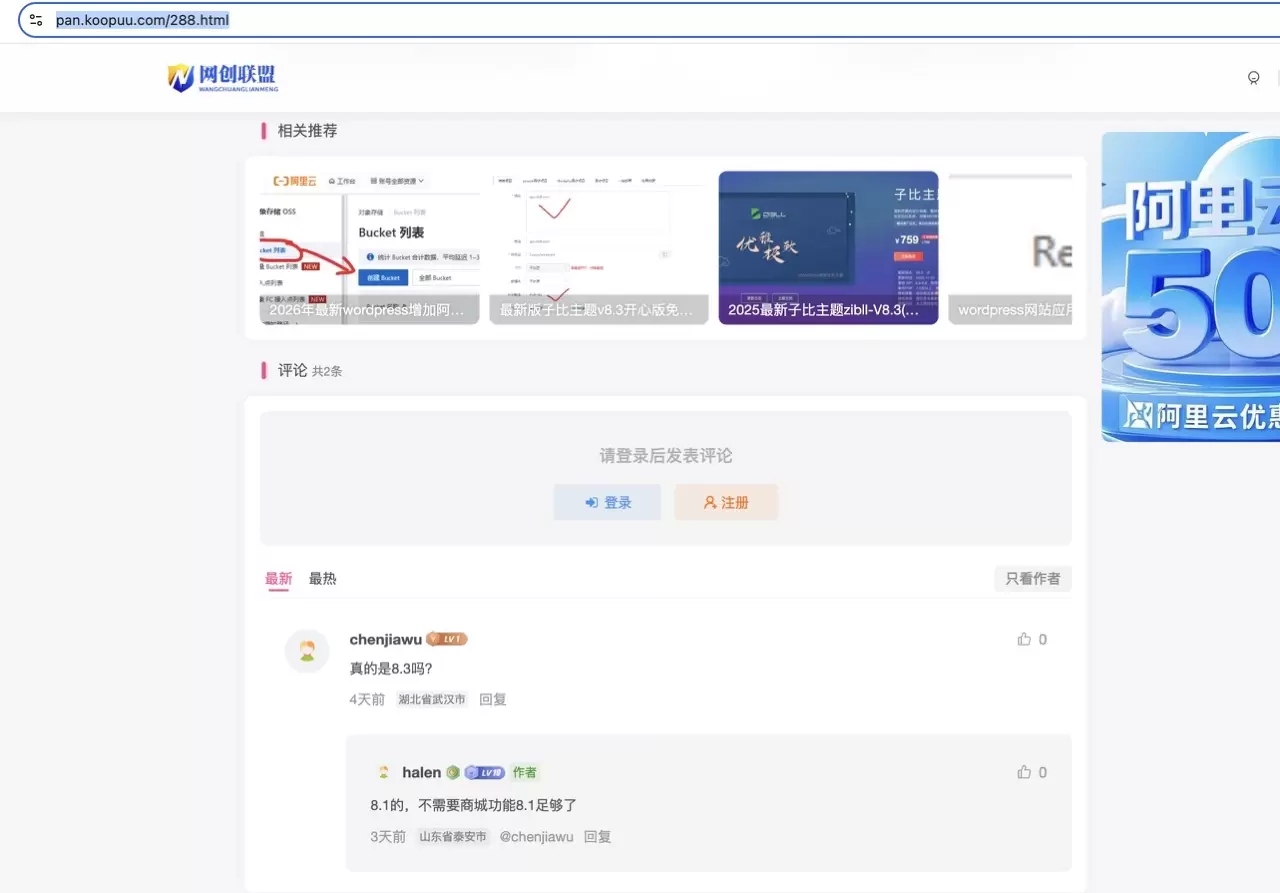This screenshot has width=1280, height=893.
Task: Click chenjiawu's avatar image
Action: (x=307, y=652)
